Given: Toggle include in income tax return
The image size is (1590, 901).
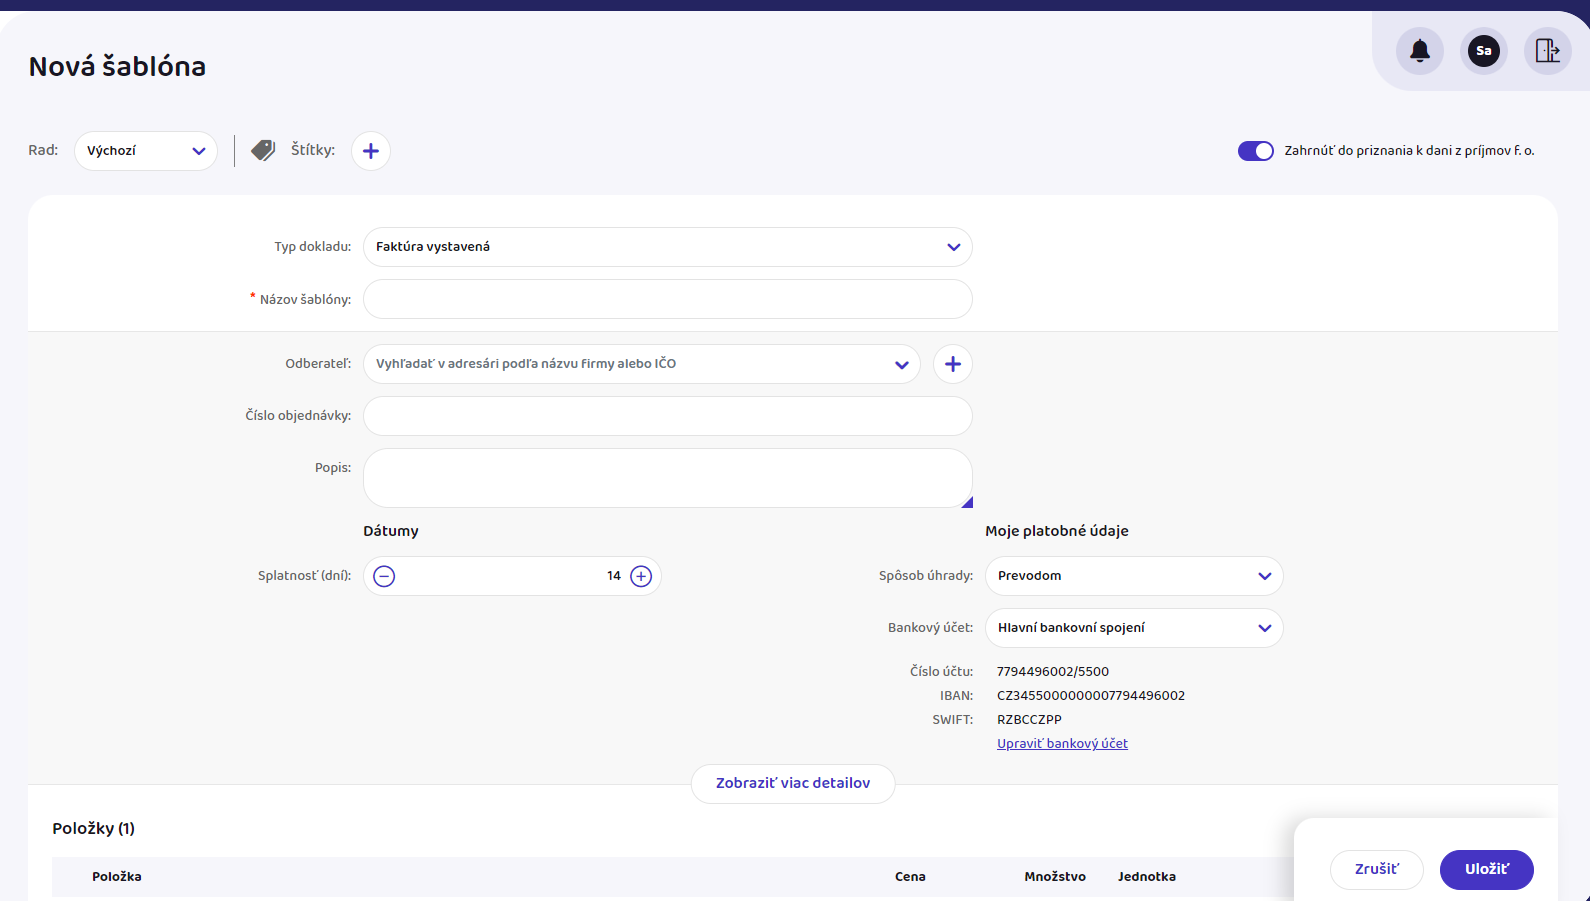Looking at the screenshot, I should tap(1255, 151).
